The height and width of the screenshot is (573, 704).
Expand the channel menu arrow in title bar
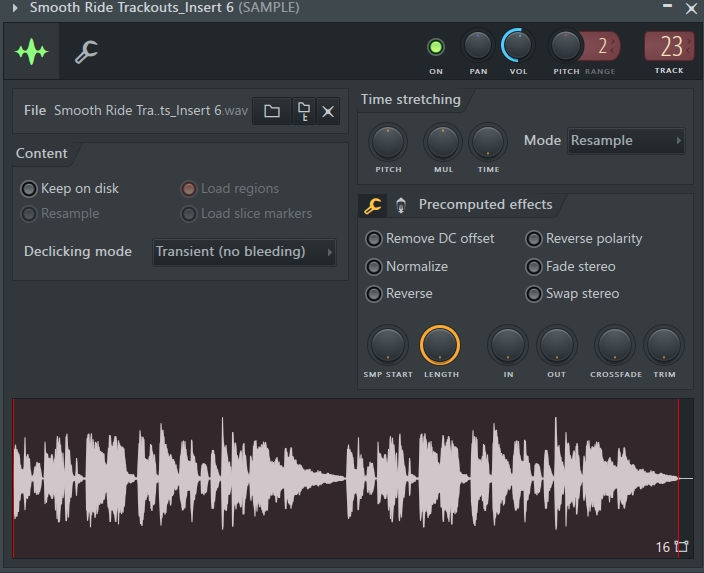coord(15,8)
